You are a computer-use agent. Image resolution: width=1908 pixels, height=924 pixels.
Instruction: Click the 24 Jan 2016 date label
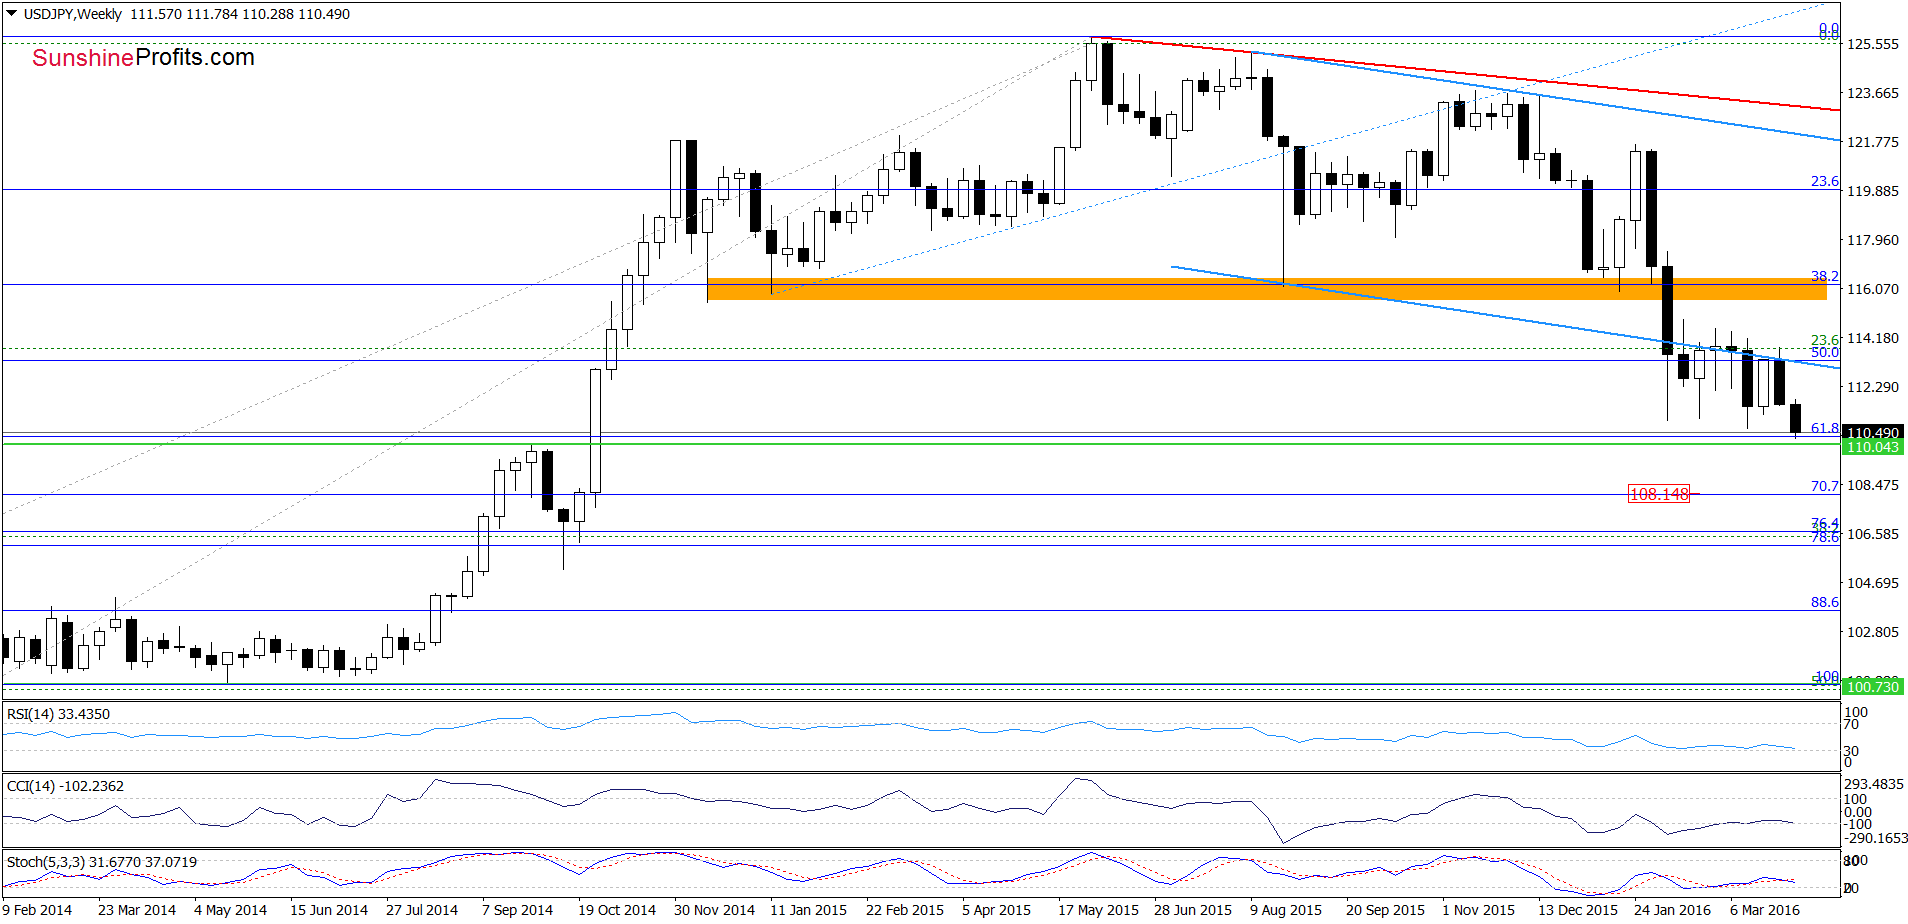click(x=1672, y=910)
